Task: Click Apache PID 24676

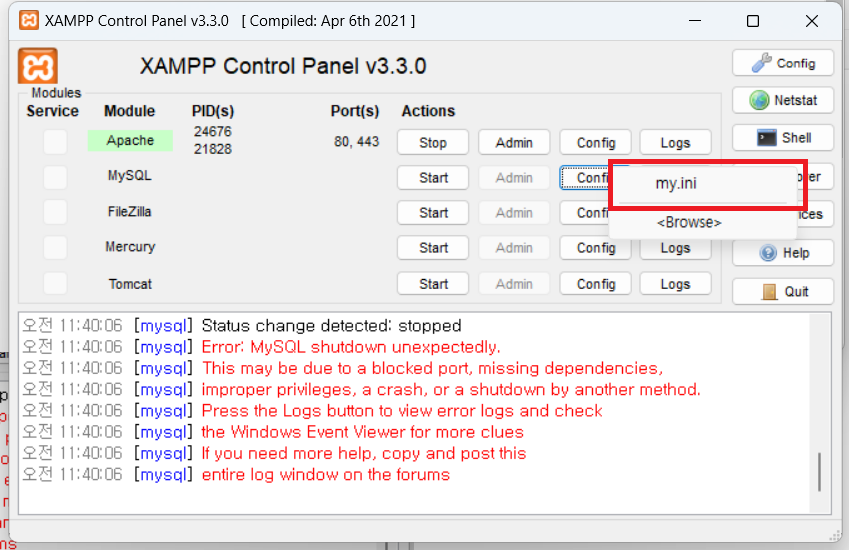Action: point(213,132)
